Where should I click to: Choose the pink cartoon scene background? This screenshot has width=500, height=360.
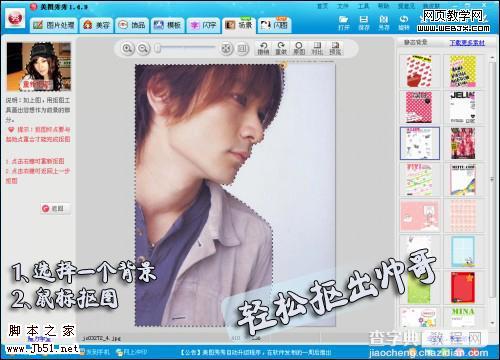pos(420,215)
